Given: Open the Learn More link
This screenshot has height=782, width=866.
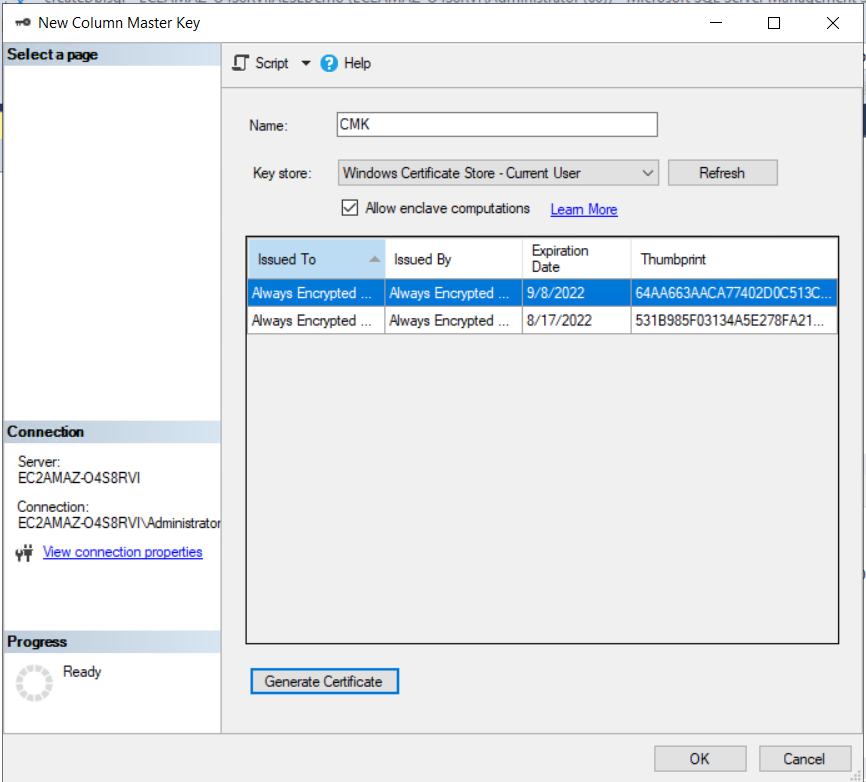Looking at the screenshot, I should pyautogui.click(x=583, y=209).
